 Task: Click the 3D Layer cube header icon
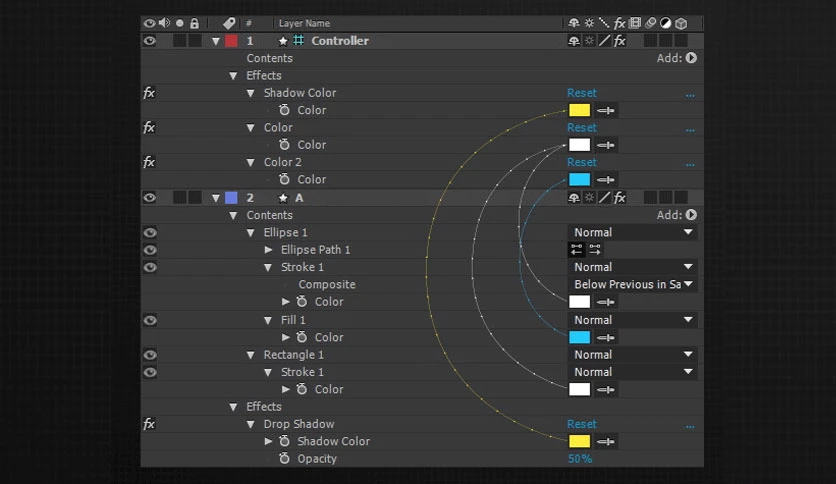pos(681,23)
